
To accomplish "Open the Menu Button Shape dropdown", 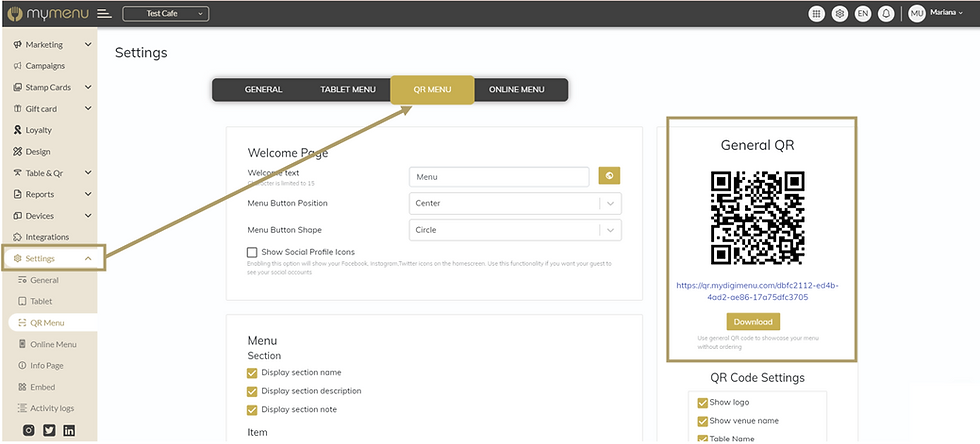I will 516,230.
